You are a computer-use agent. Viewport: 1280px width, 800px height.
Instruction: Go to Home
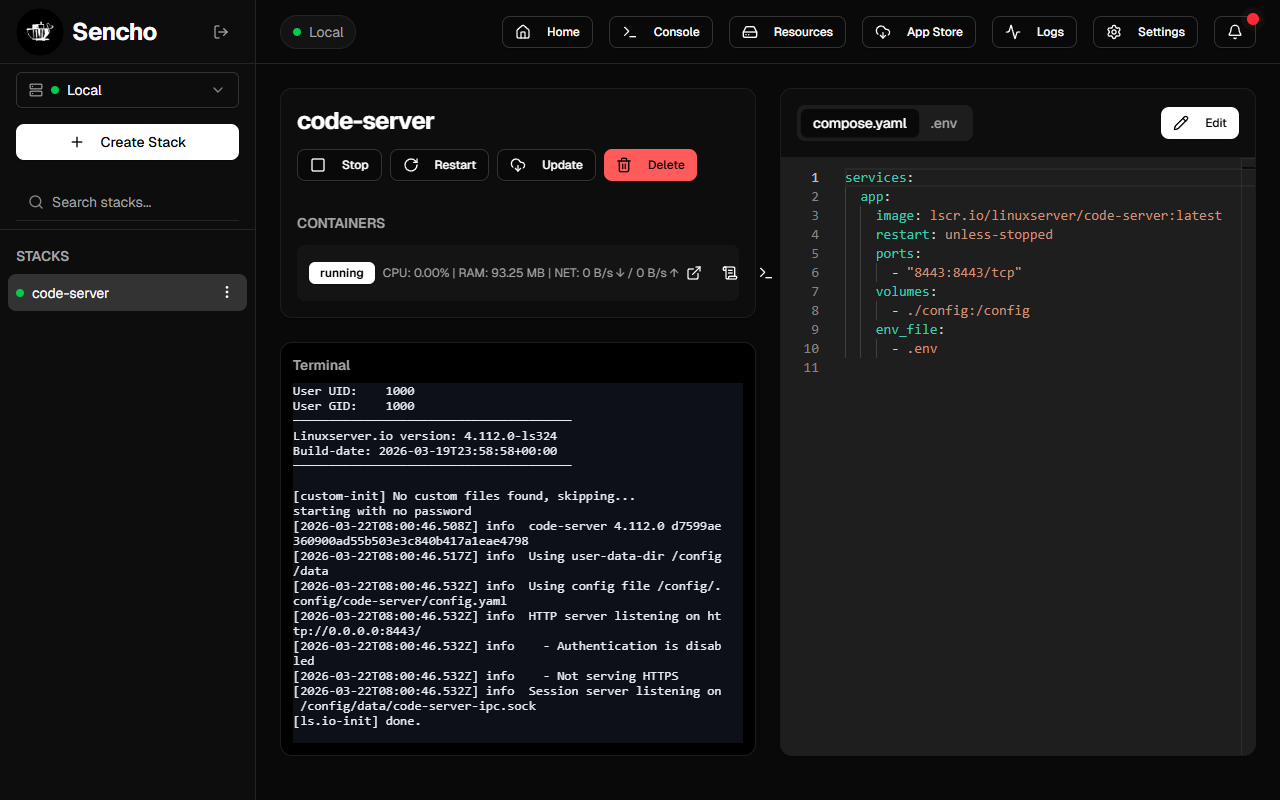pyautogui.click(x=547, y=32)
